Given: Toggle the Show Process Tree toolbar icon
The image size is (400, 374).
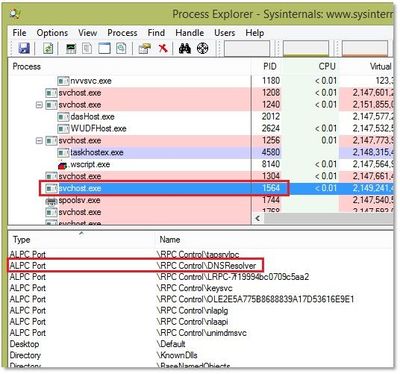Looking at the screenshot, I should 87,49.
